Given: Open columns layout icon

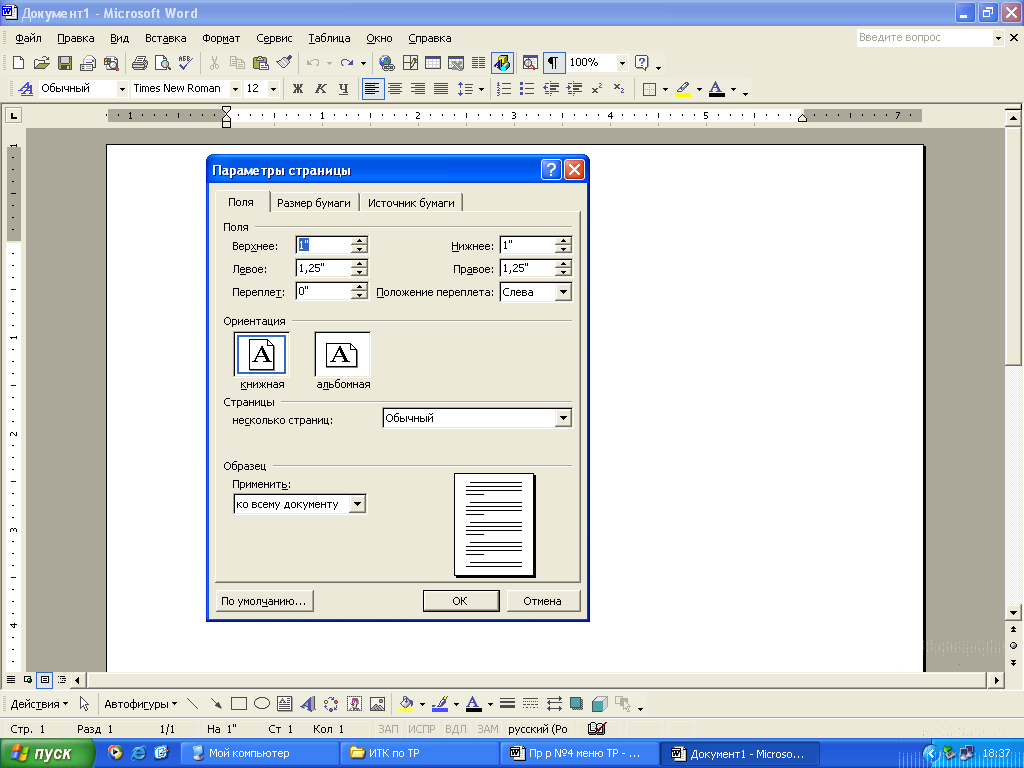Looking at the screenshot, I should [479, 63].
